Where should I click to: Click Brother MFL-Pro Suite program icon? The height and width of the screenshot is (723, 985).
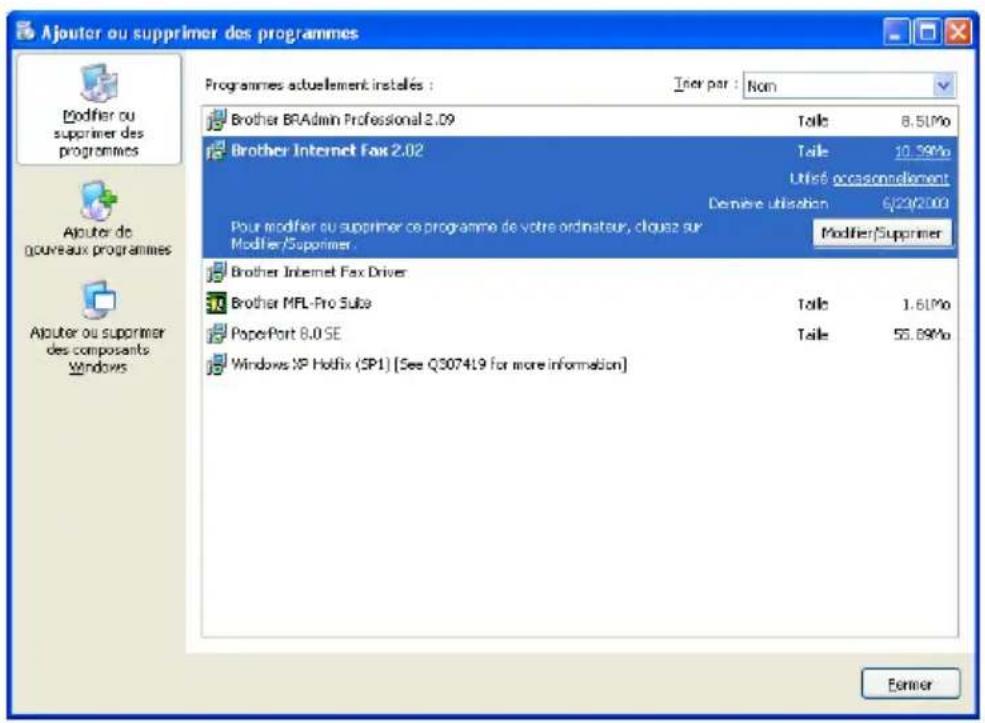point(216,303)
